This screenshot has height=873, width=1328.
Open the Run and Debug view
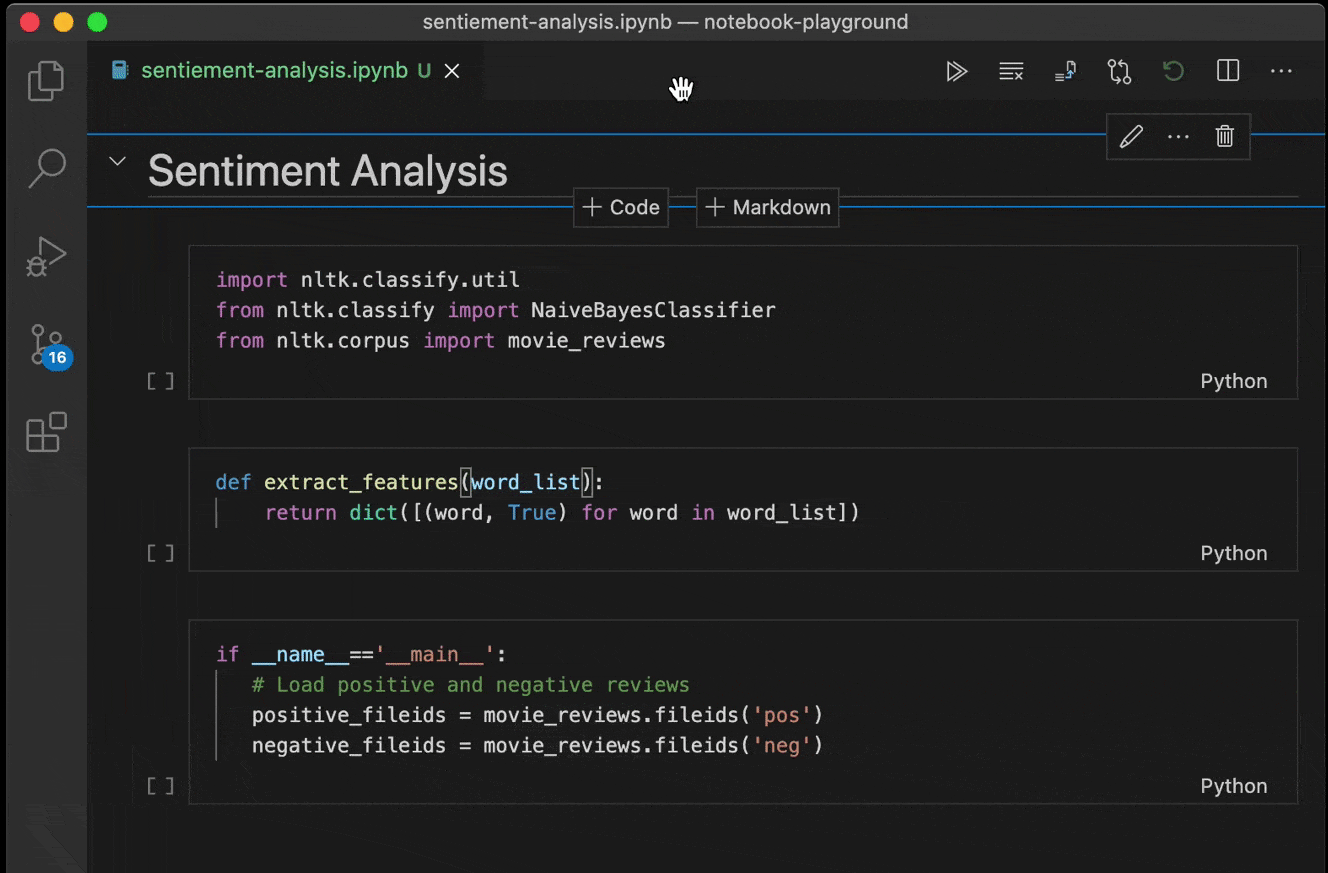[x=46, y=257]
